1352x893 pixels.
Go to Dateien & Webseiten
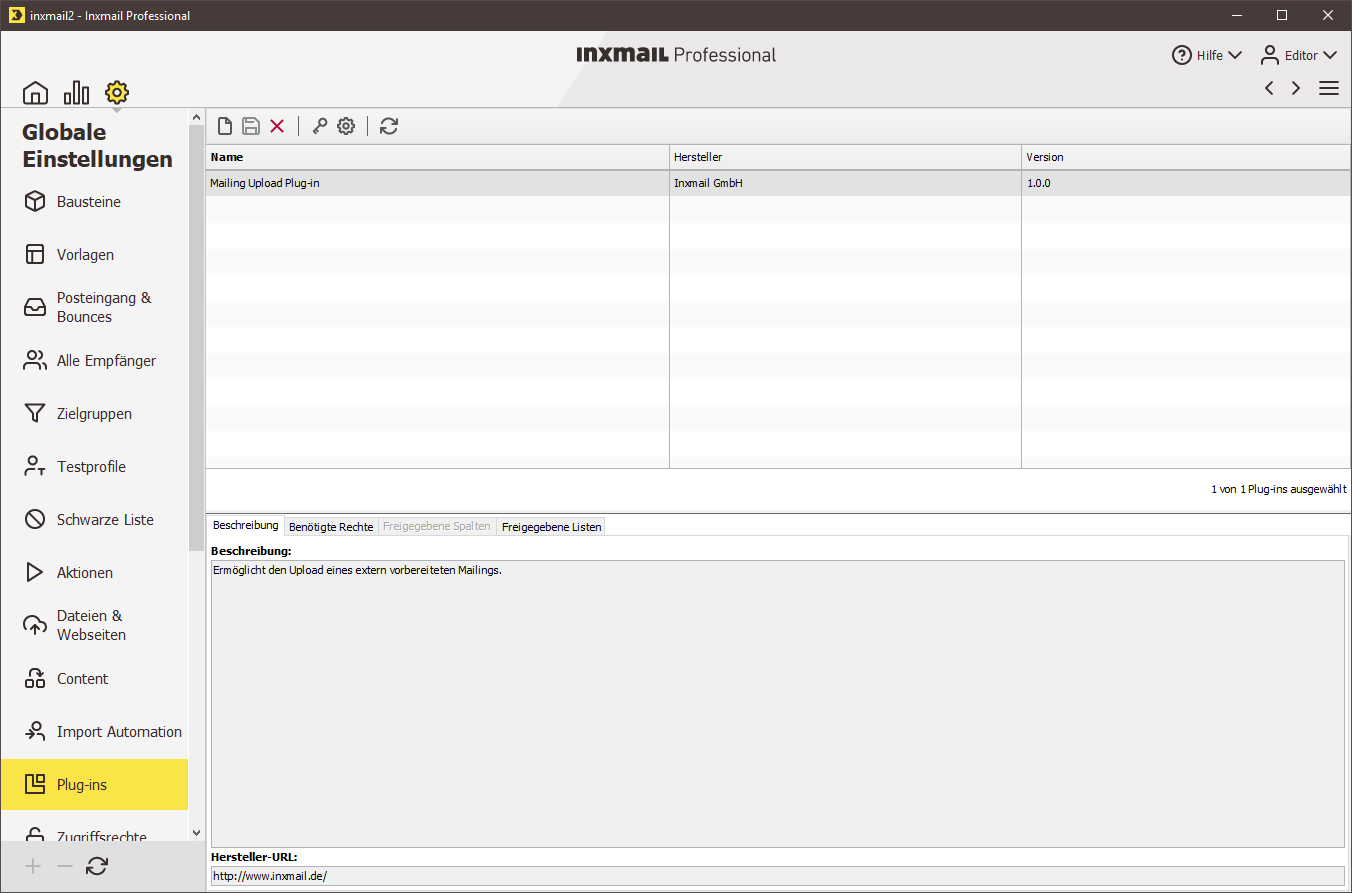point(95,625)
